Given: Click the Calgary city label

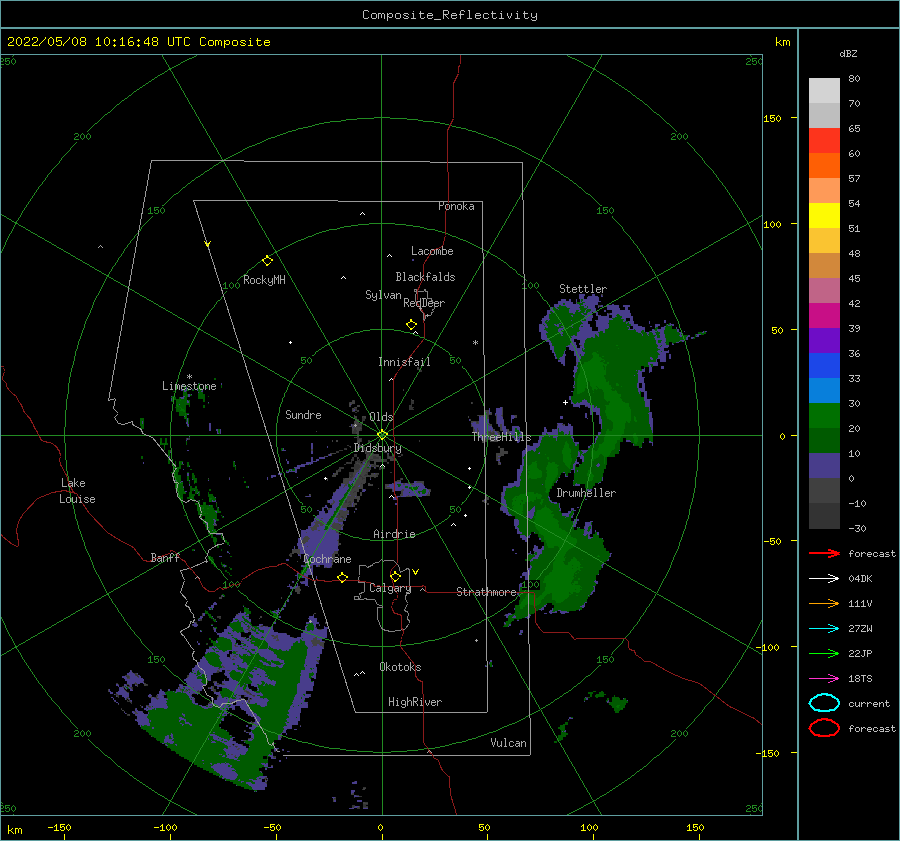Looking at the screenshot, I should pyautogui.click(x=390, y=588).
